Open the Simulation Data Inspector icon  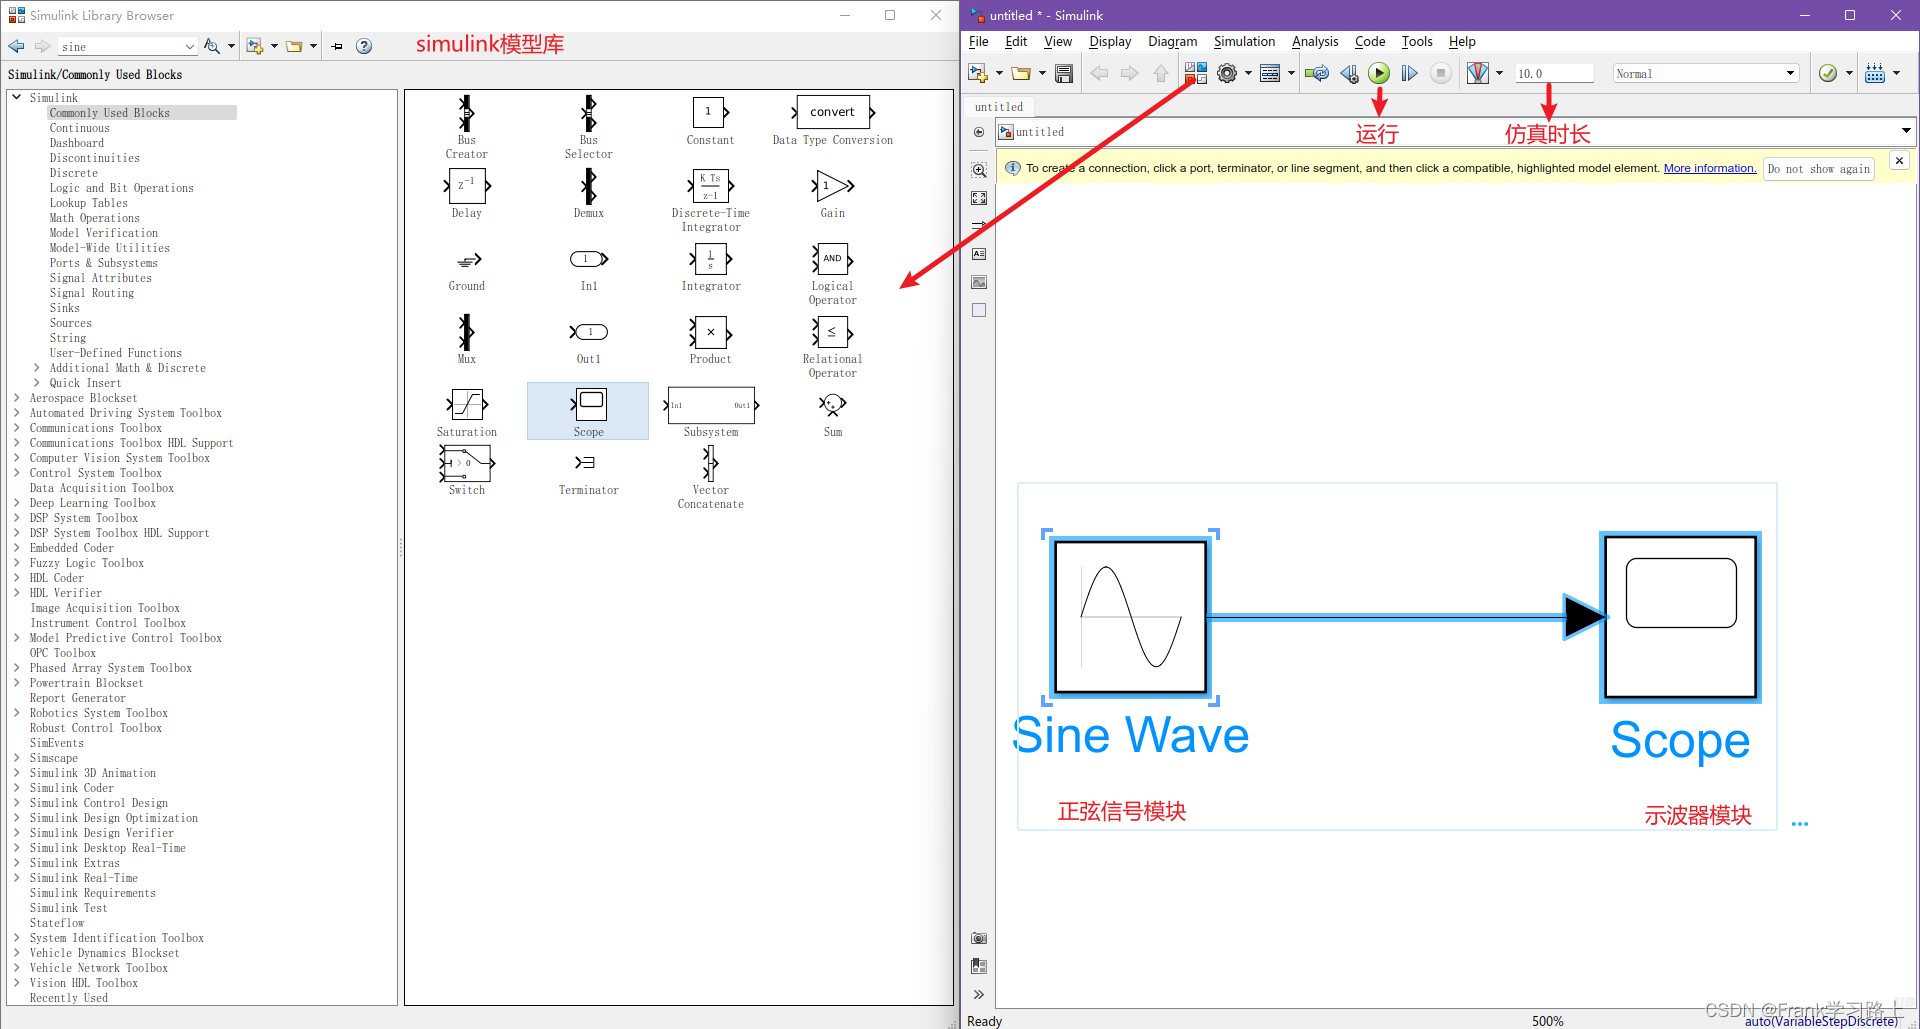click(1478, 73)
